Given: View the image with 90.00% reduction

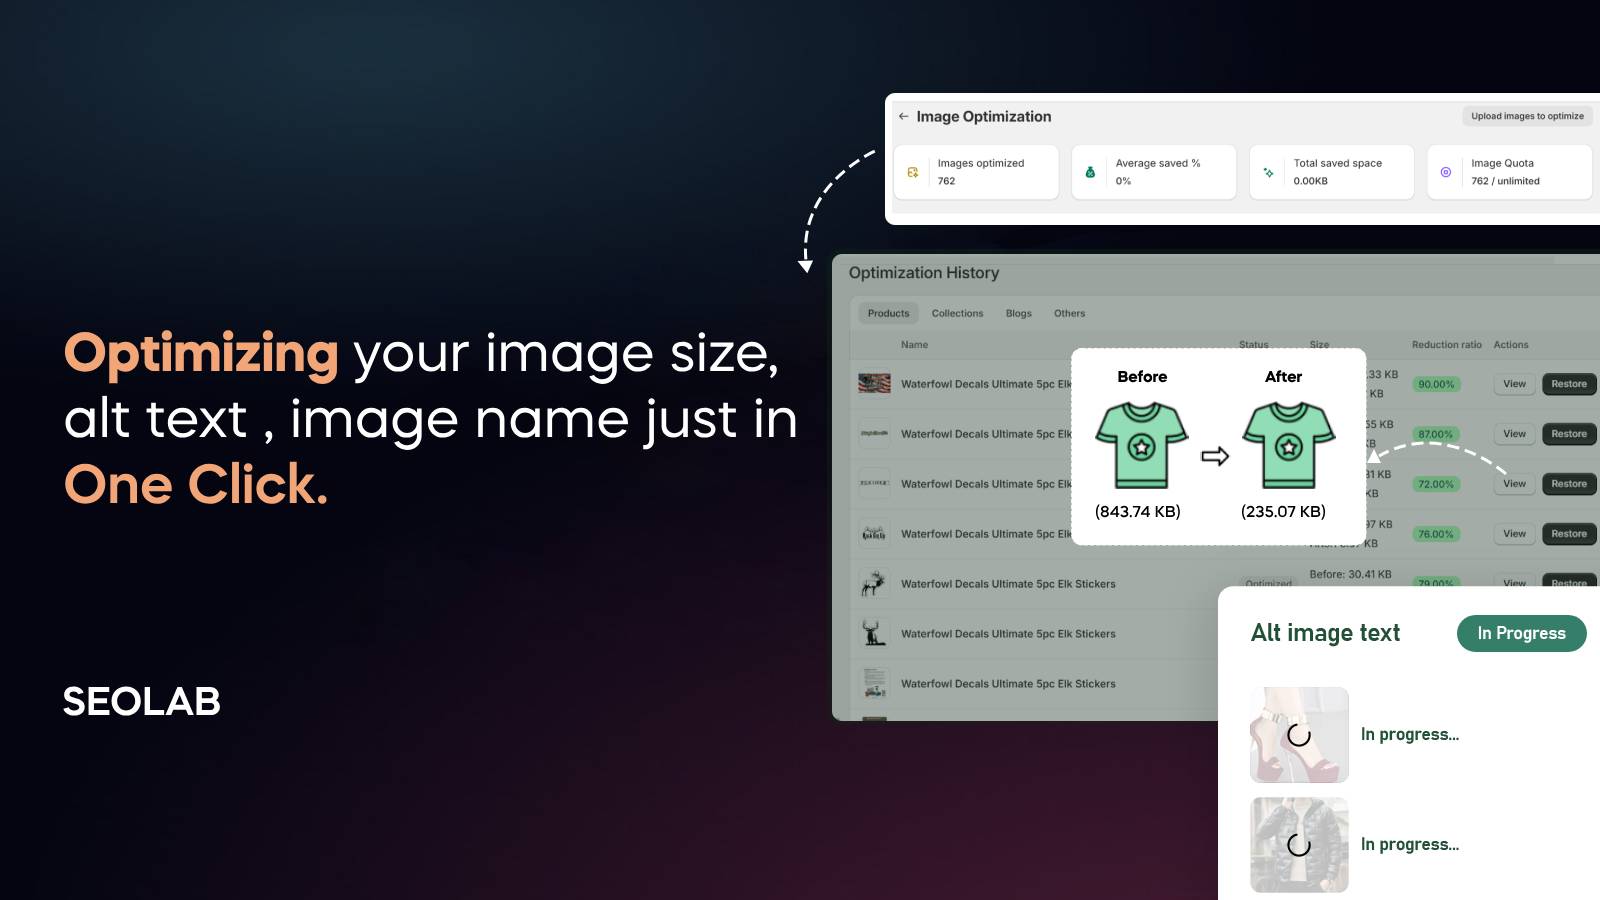Looking at the screenshot, I should pos(1514,384).
